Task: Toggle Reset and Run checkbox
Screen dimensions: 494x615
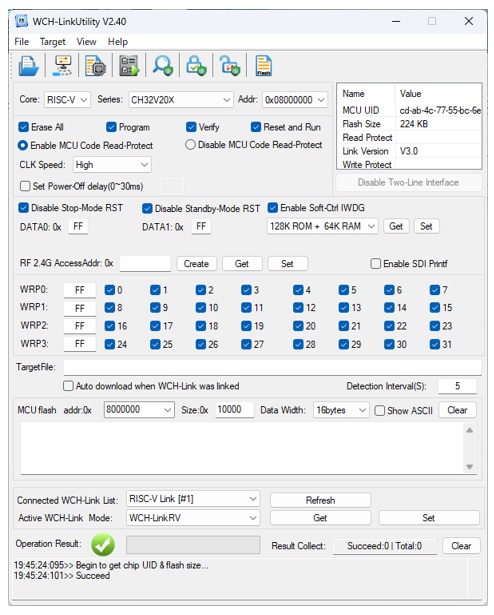Action: tap(256, 127)
